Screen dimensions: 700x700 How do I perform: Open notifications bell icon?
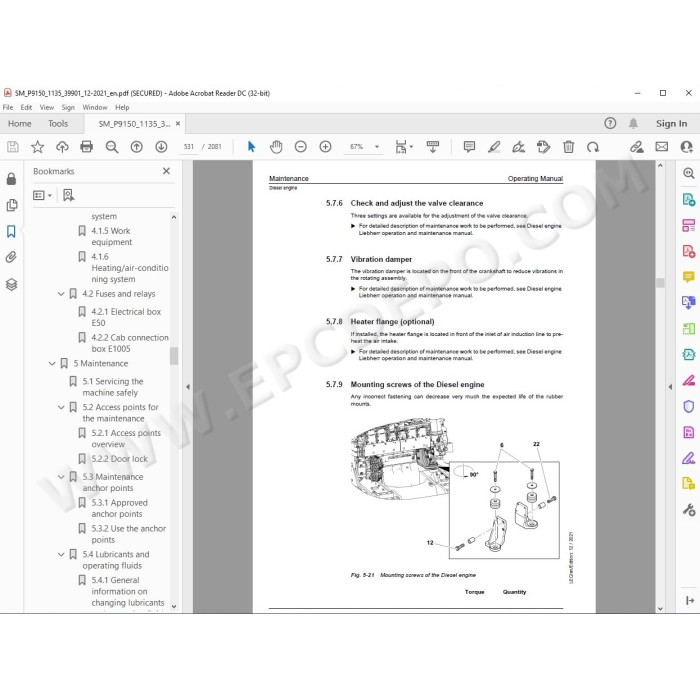click(x=633, y=123)
